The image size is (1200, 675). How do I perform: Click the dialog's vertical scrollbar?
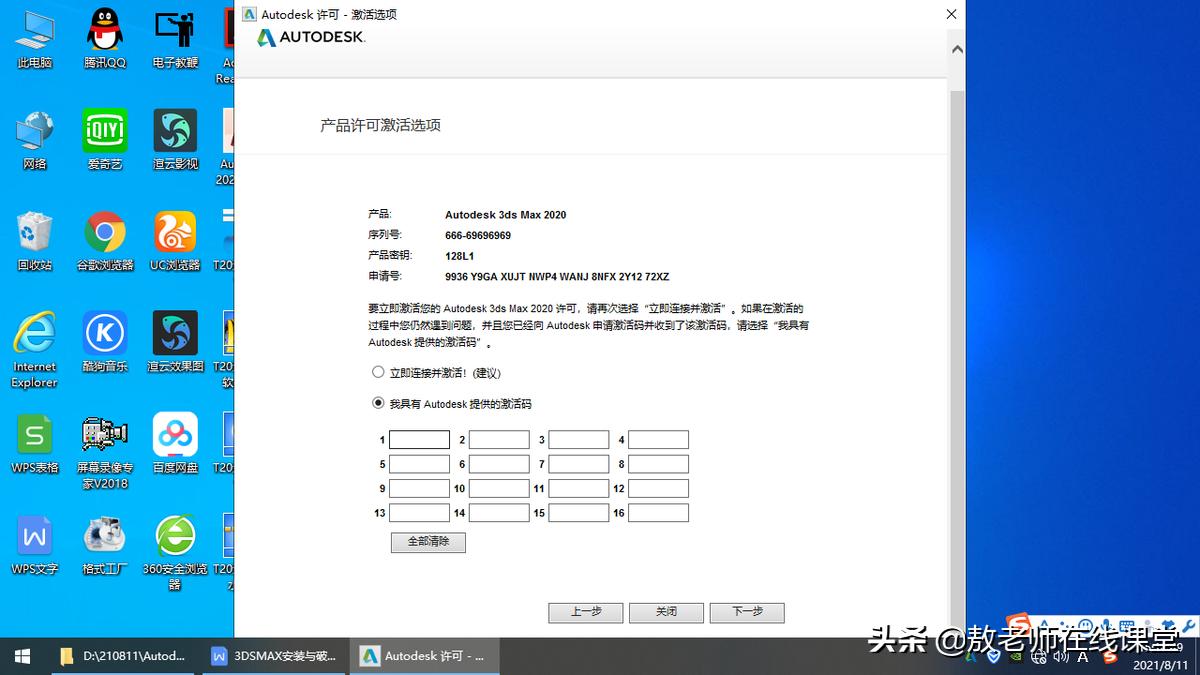pyautogui.click(x=955, y=300)
